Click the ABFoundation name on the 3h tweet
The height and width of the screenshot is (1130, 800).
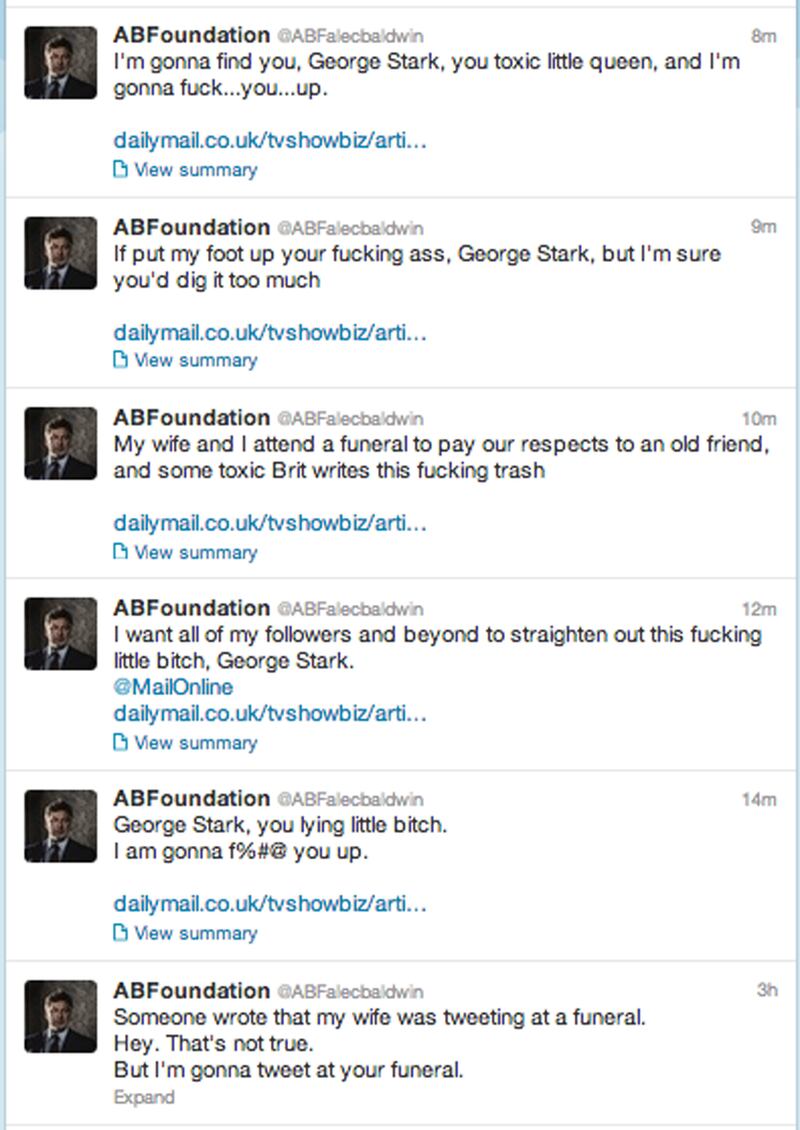tap(192, 990)
